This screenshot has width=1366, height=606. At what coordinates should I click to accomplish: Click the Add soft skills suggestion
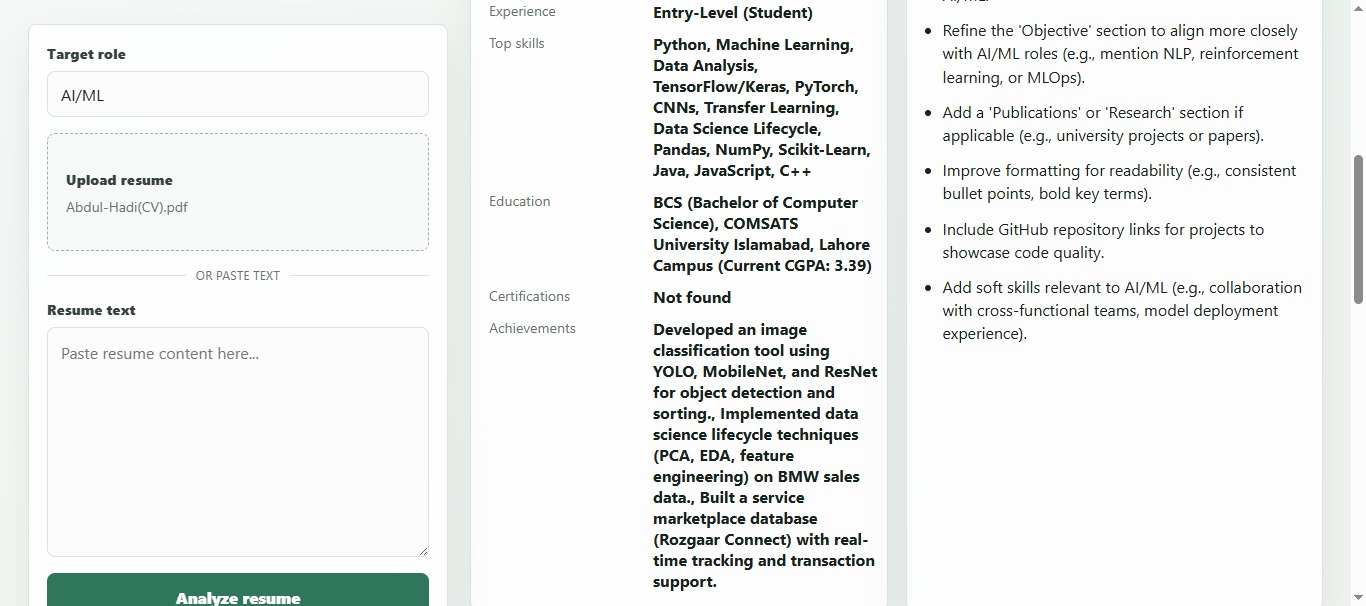click(x=1122, y=311)
